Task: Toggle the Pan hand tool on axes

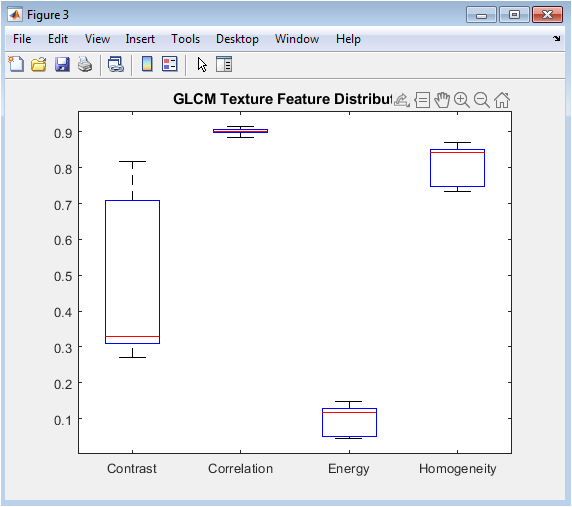Action: coord(442,100)
